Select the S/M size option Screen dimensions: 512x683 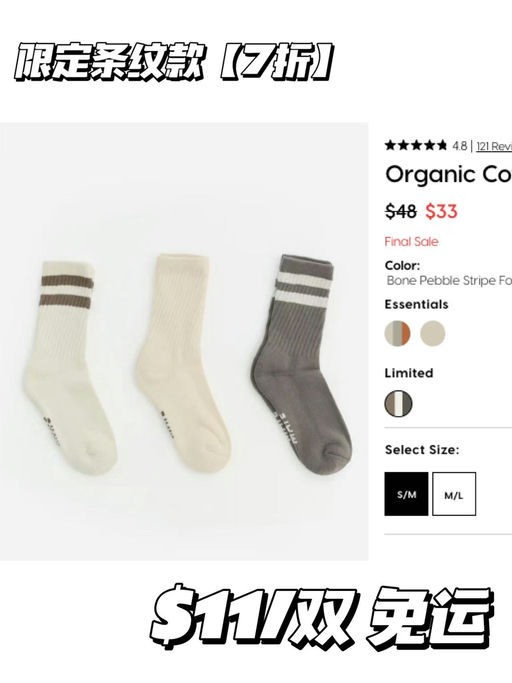406,494
